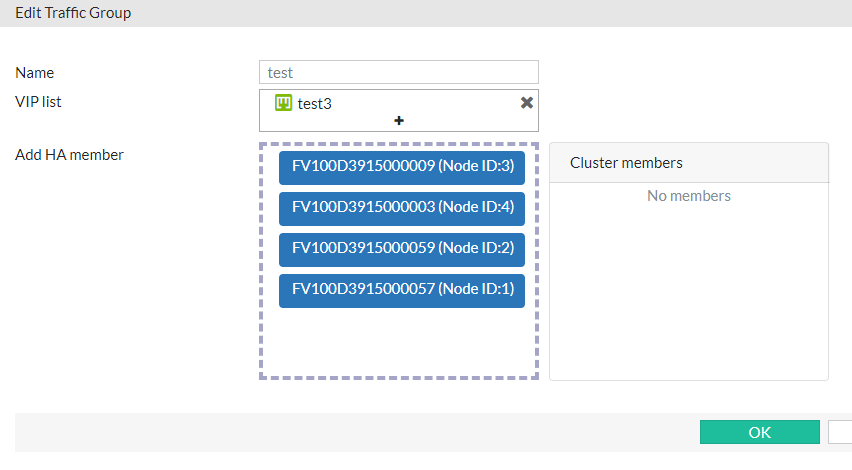Click the Cluster members panel header
This screenshot has width=852, height=470.
[688, 163]
